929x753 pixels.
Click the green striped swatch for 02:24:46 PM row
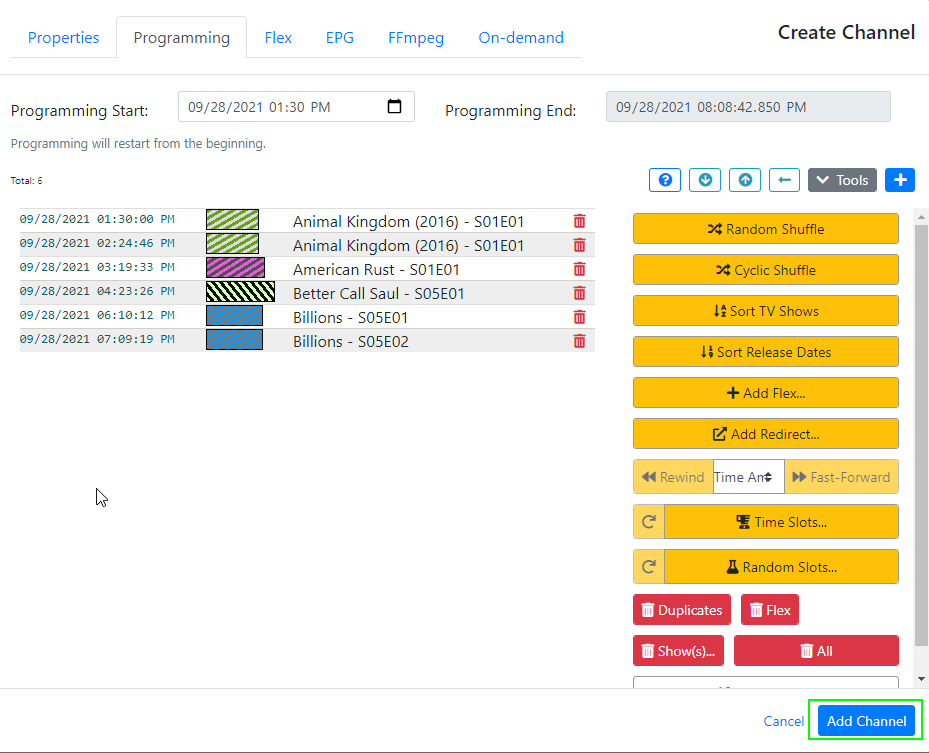coord(232,243)
